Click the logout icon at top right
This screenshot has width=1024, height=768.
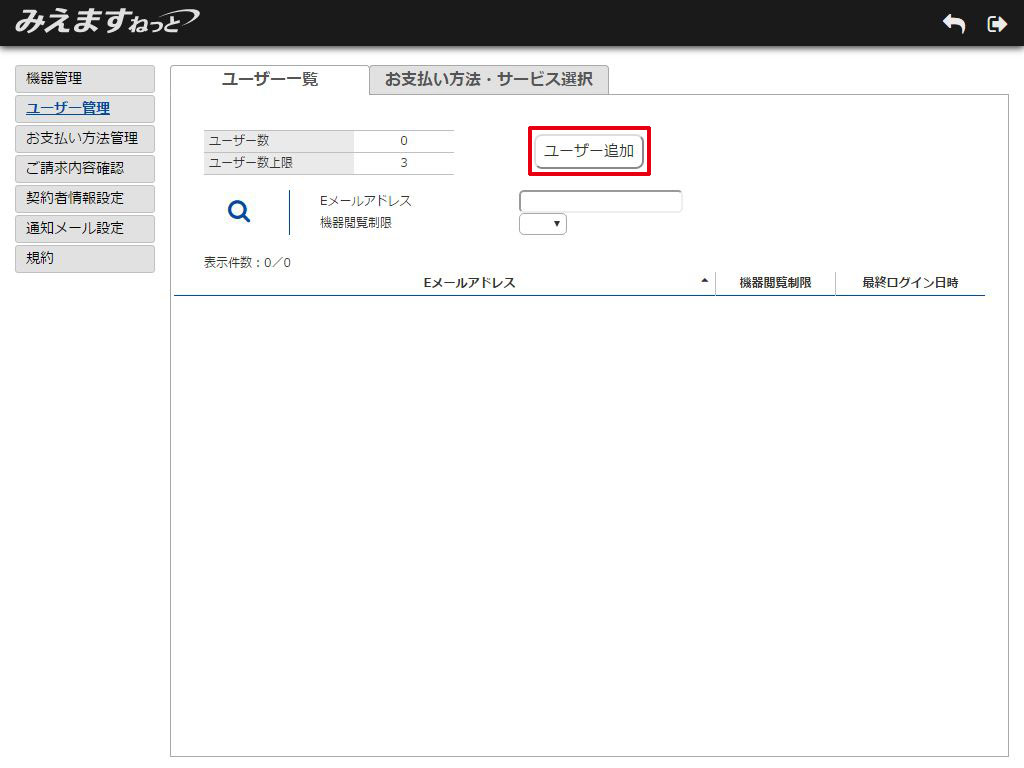[996, 24]
